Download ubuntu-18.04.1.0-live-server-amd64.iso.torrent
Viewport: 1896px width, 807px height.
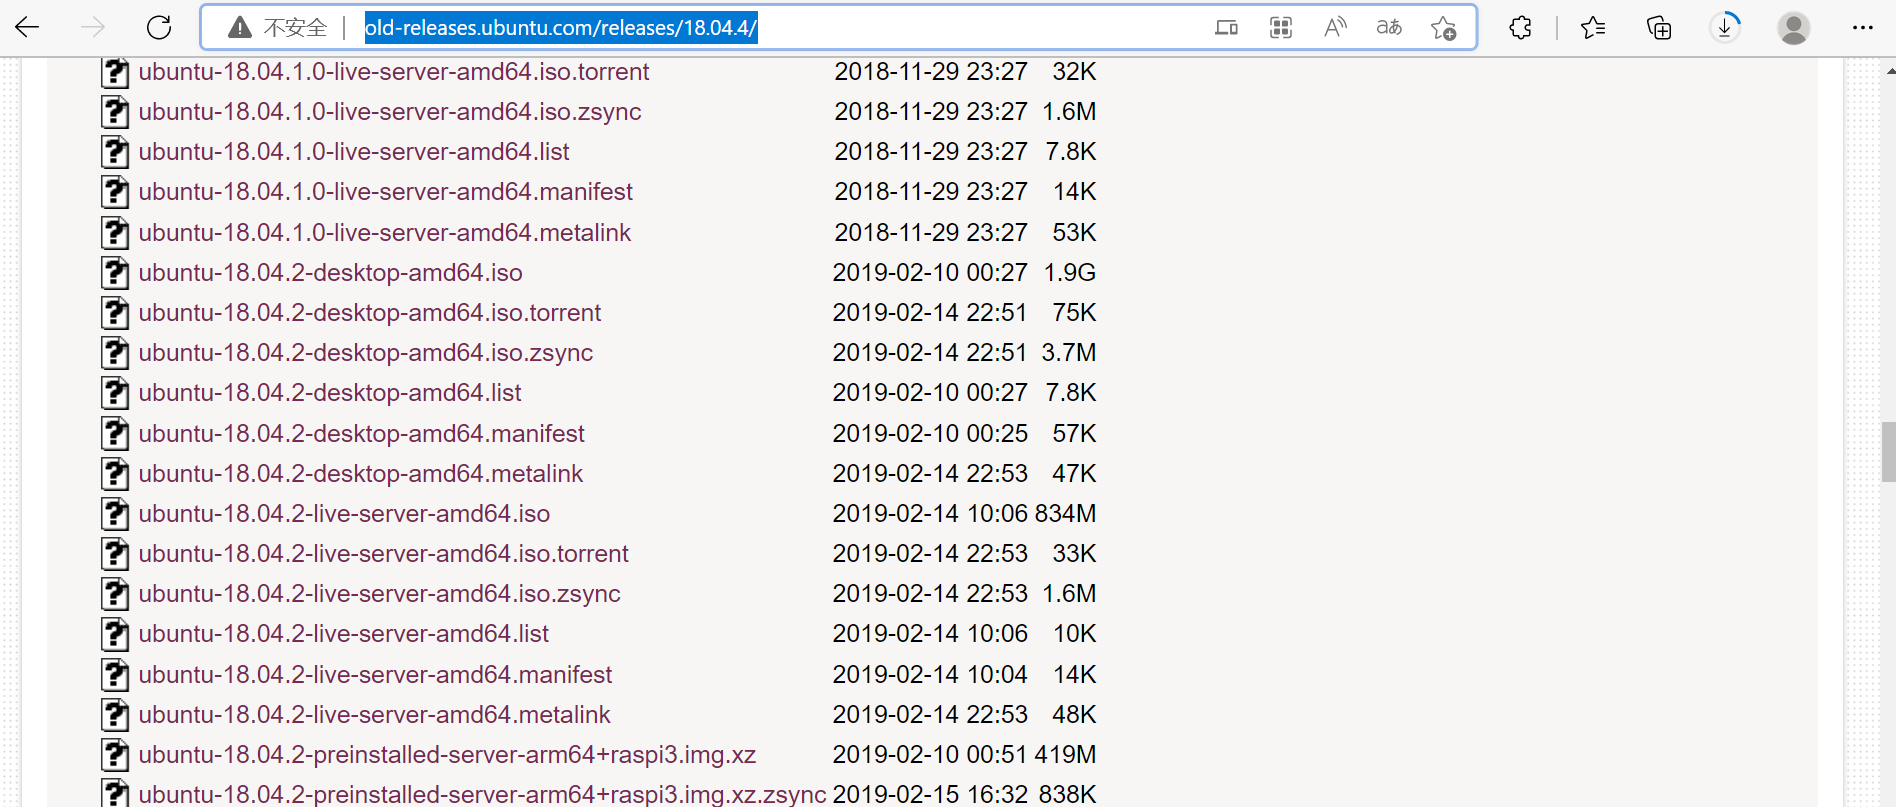(x=394, y=72)
